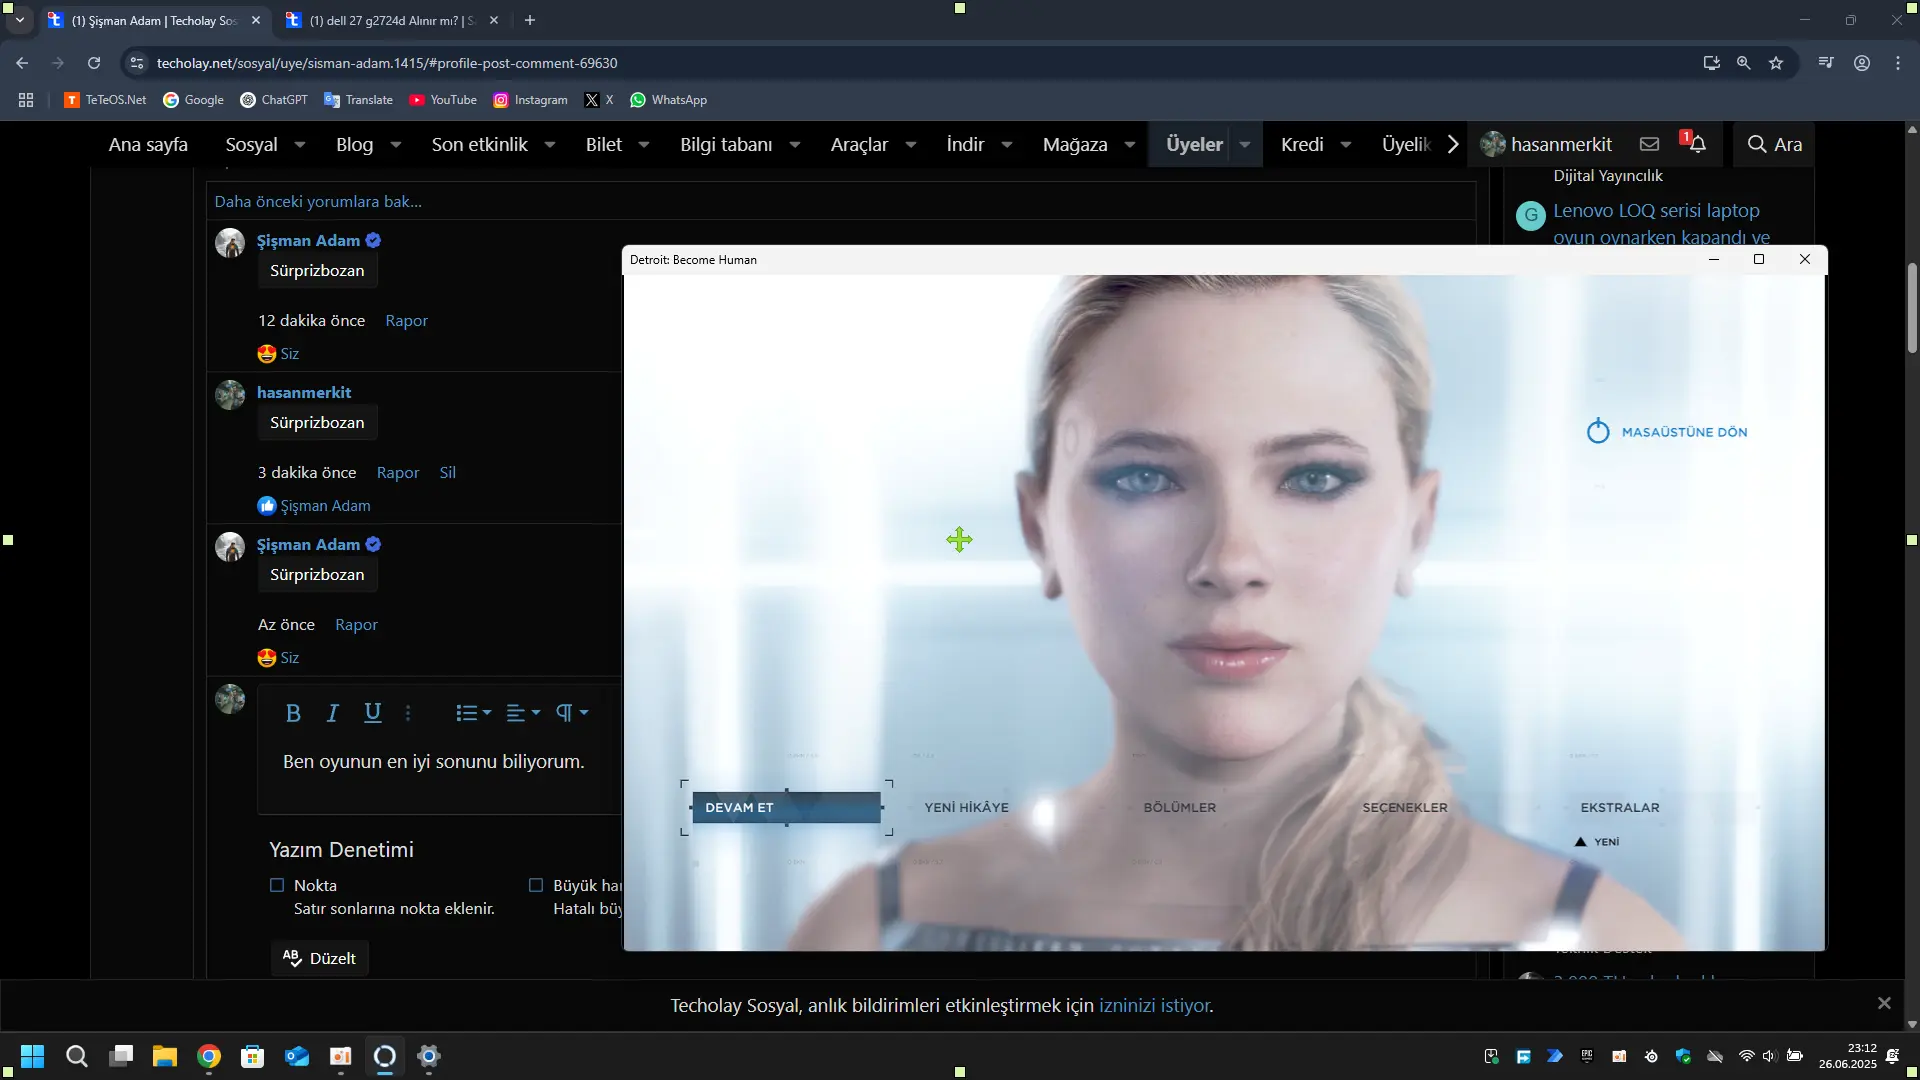Open hasanmerkit profile link in comments

tap(304, 393)
